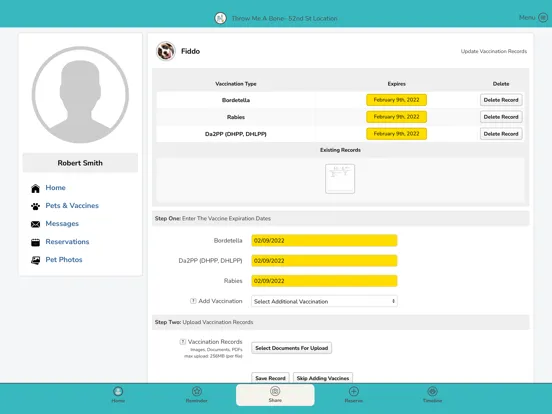Tap the Timeline icon in bottom bar
This screenshot has width=552, height=414.
[x=432, y=391]
